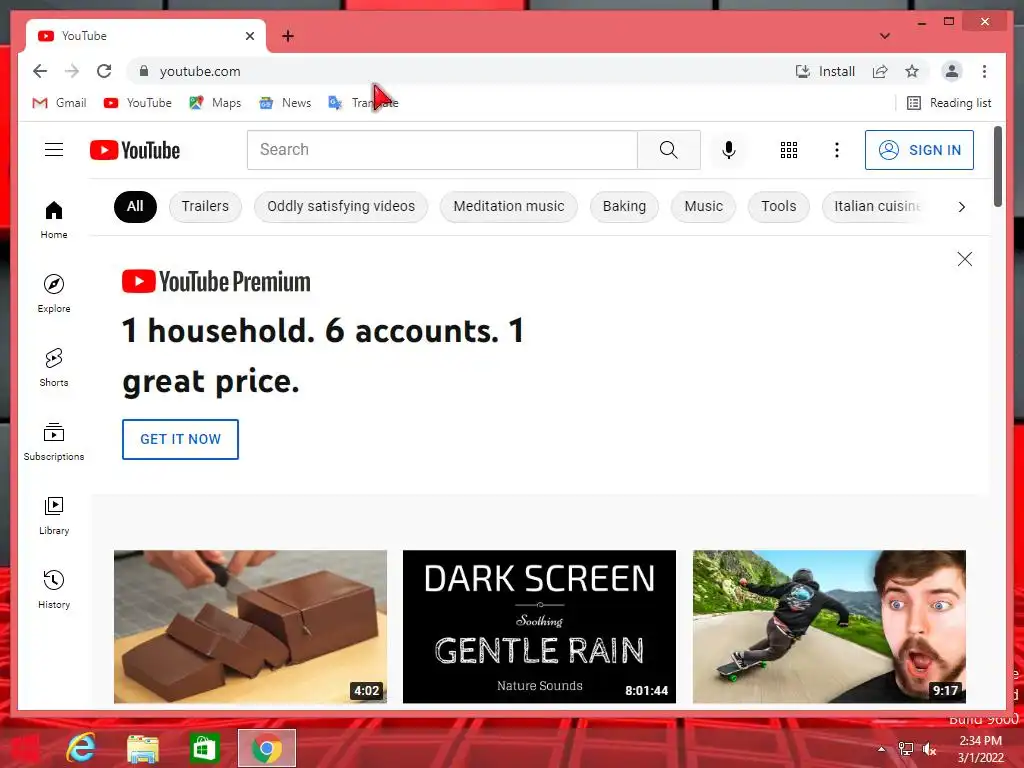
Task: Open the skateboarding downhill video thumbnail
Action: 829,627
